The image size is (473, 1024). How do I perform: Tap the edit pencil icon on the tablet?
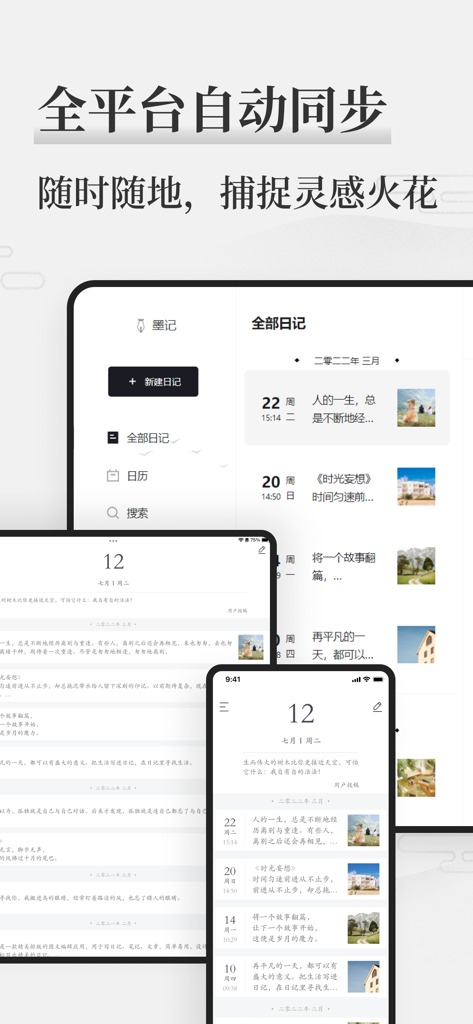pyautogui.click(x=262, y=551)
